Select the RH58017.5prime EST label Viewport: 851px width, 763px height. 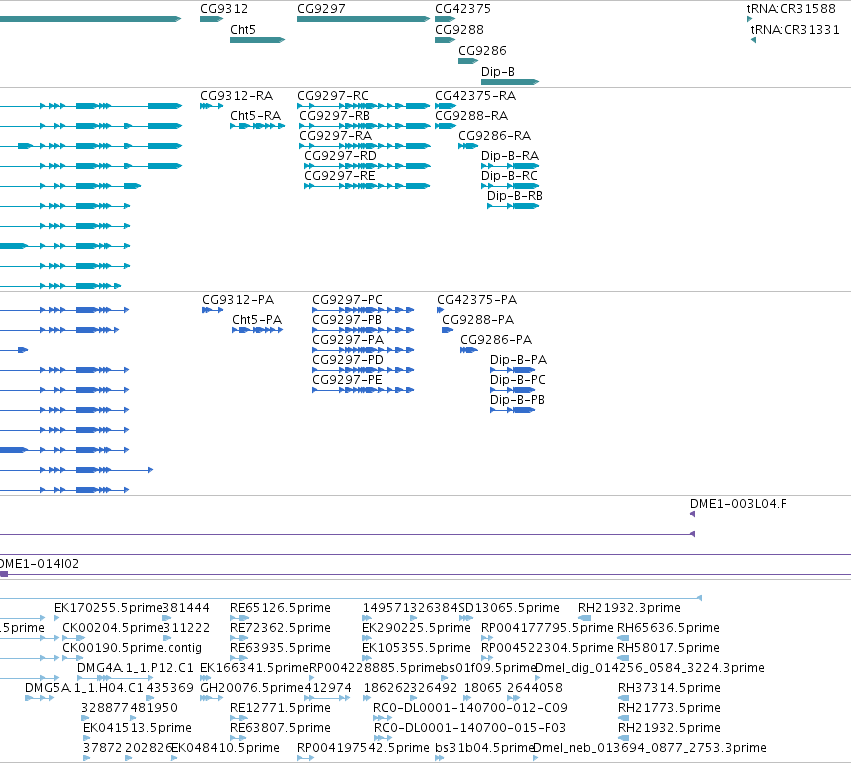tap(669, 648)
